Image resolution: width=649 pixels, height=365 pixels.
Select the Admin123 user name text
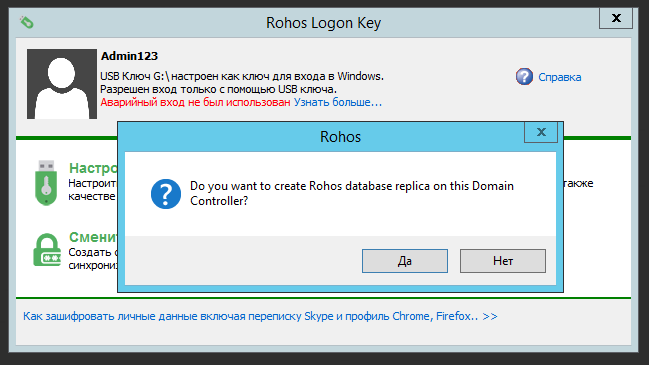click(130, 56)
